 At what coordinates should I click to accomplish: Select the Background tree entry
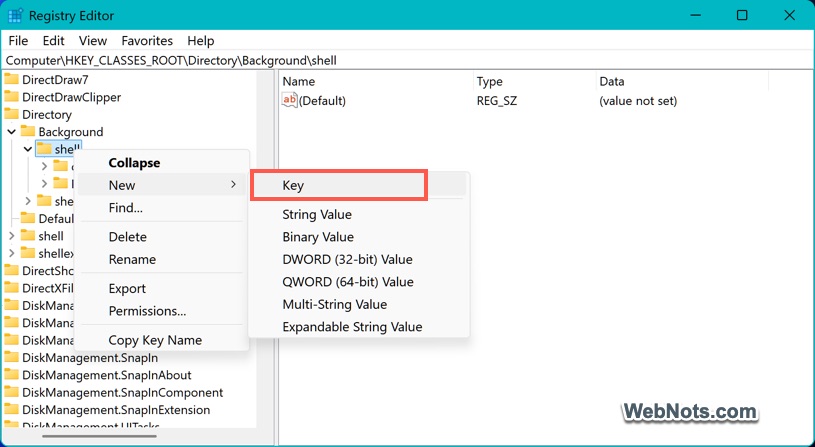pyautogui.click(x=71, y=132)
